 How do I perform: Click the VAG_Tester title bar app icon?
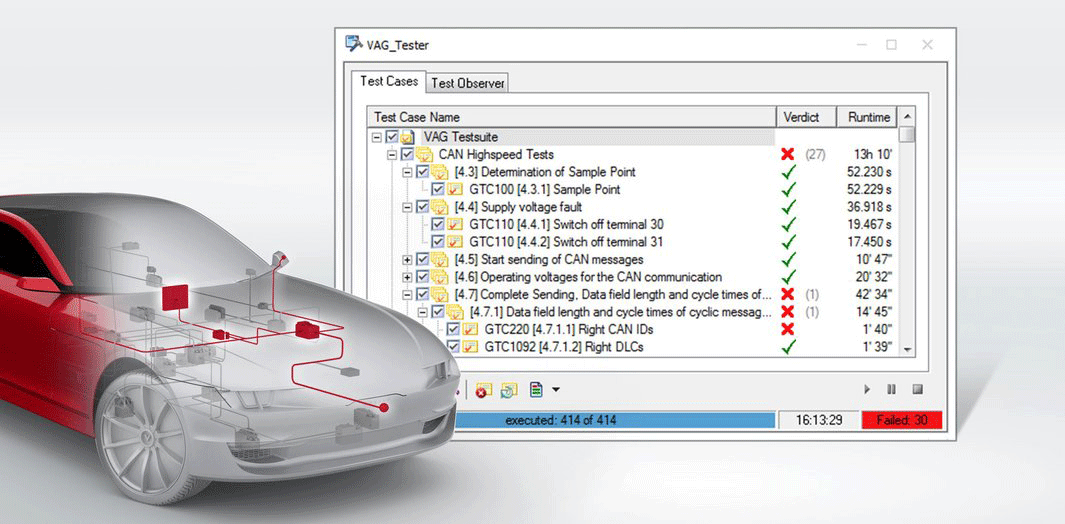pyautogui.click(x=353, y=44)
